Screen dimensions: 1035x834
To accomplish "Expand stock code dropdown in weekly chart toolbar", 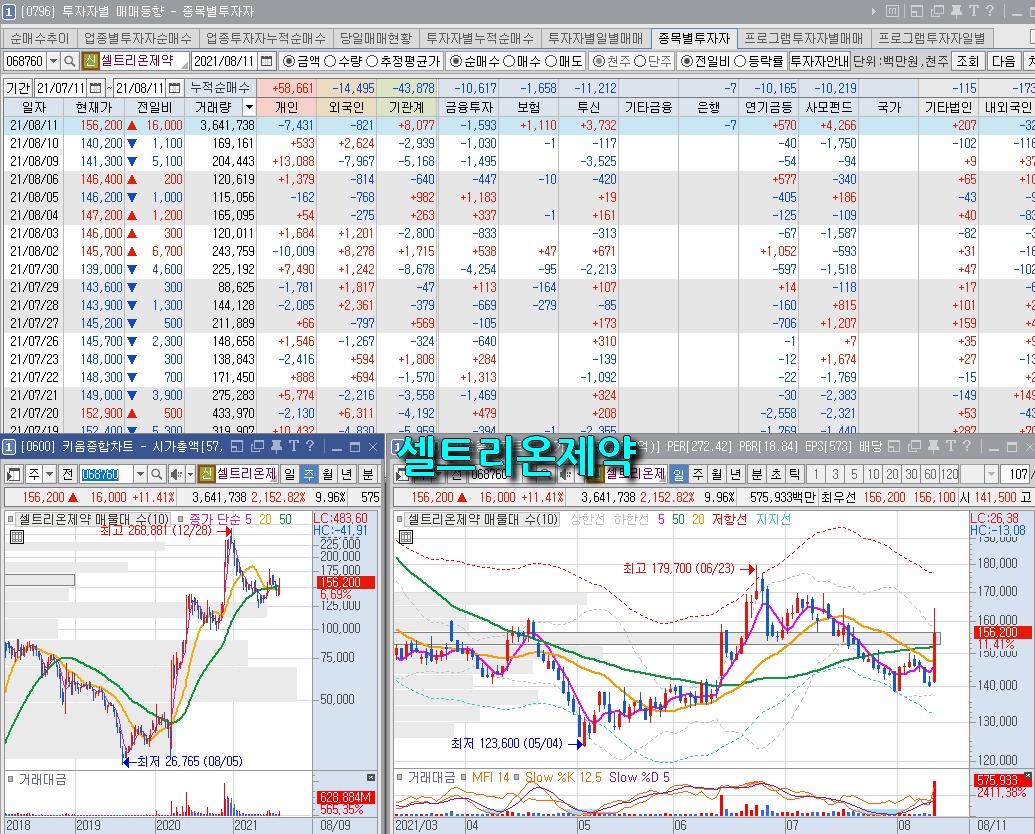I will (x=140, y=474).
